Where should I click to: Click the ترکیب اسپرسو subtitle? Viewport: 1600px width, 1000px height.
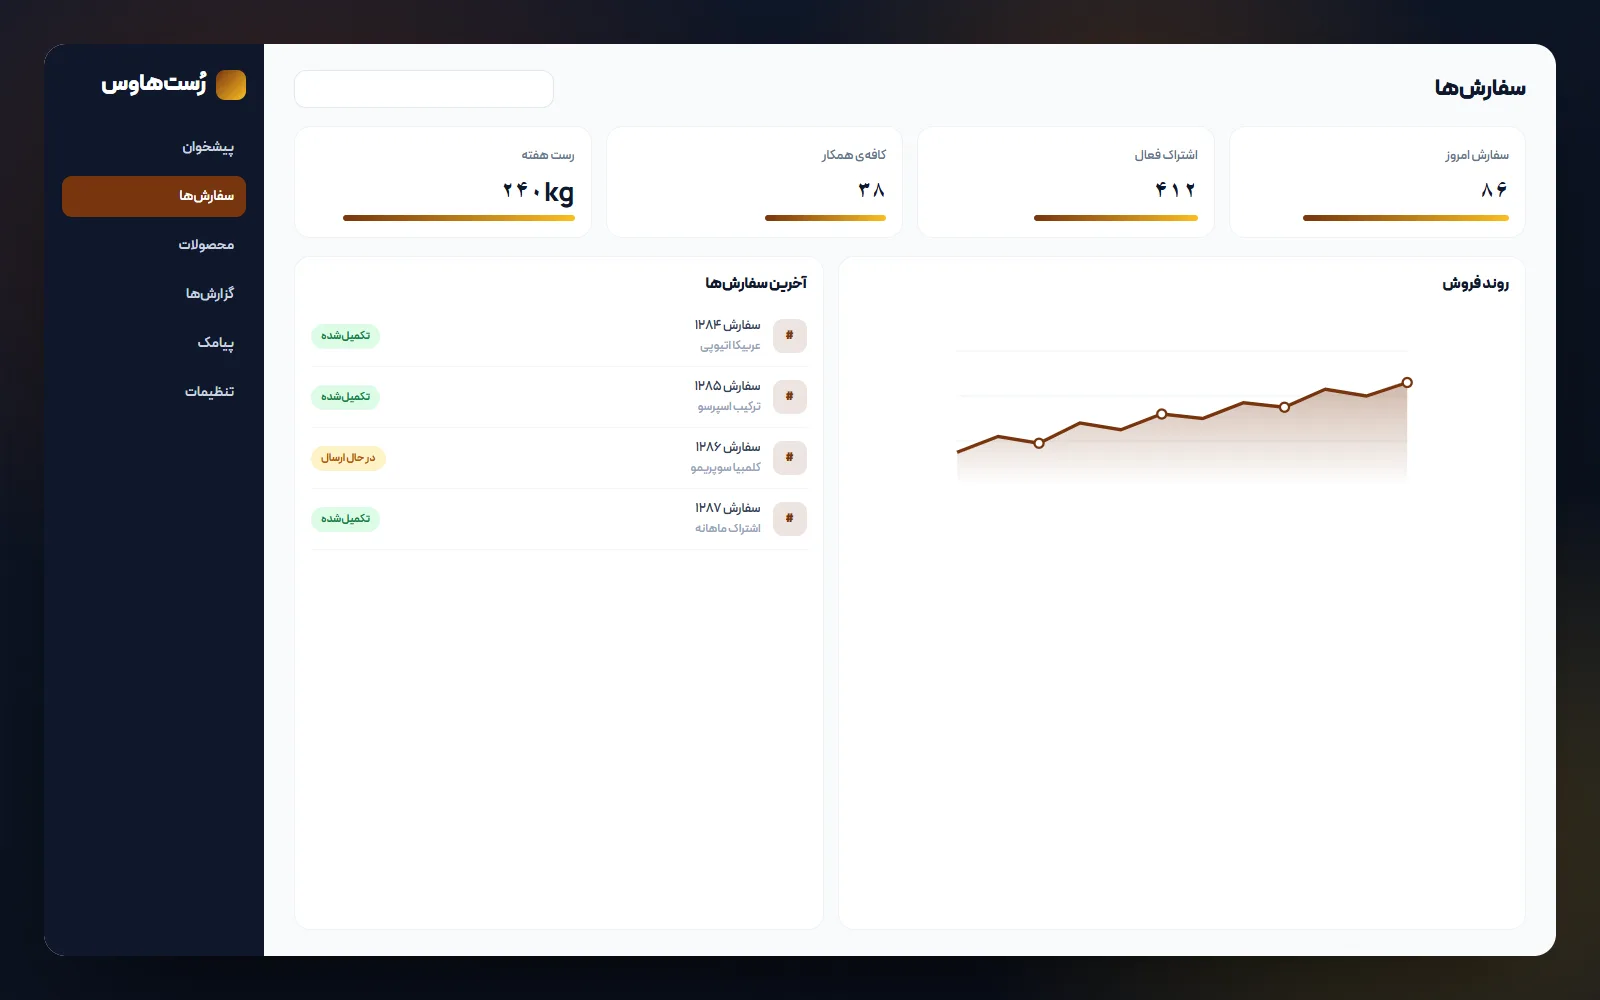pyautogui.click(x=729, y=407)
